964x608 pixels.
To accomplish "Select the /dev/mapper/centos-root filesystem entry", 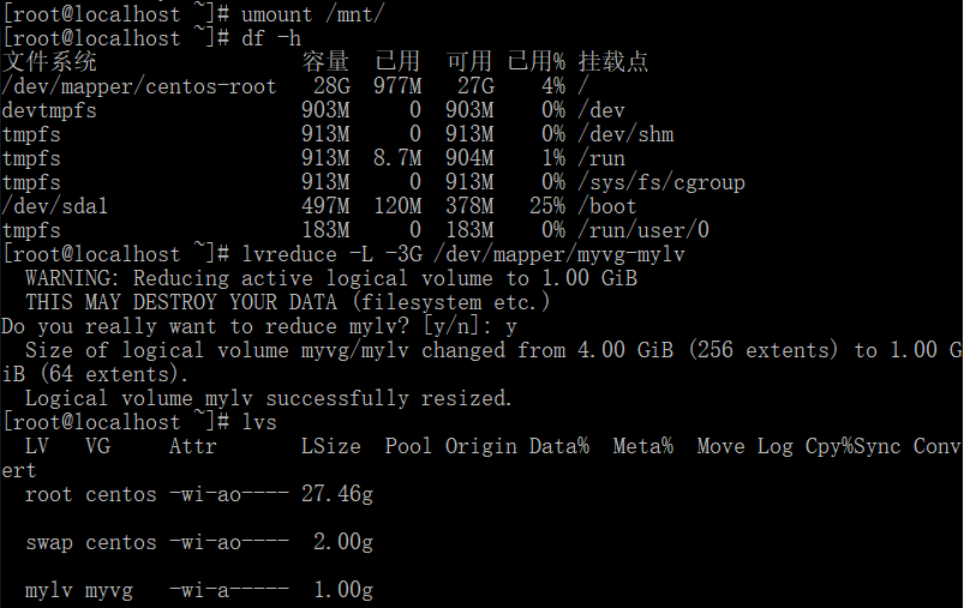I will click(x=139, y=87).
